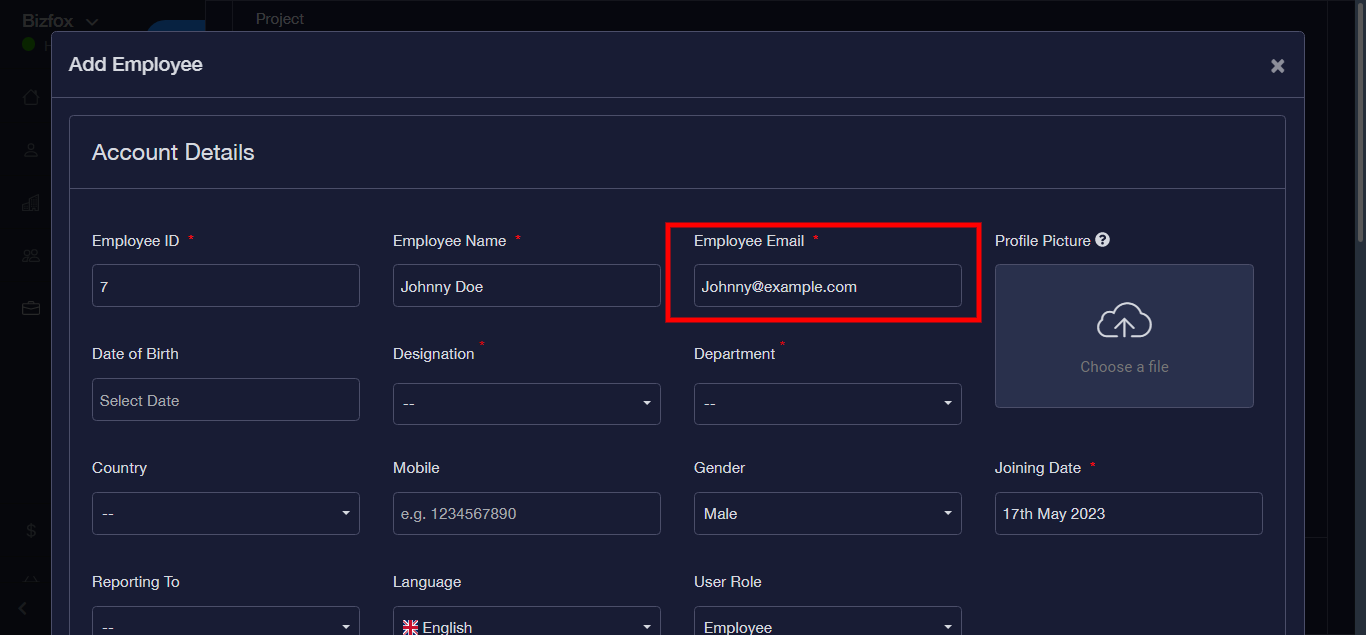This screenshot has width=1367, height=635.
Task: Click the briefcase sidebar icon
Action: [31, 308]
